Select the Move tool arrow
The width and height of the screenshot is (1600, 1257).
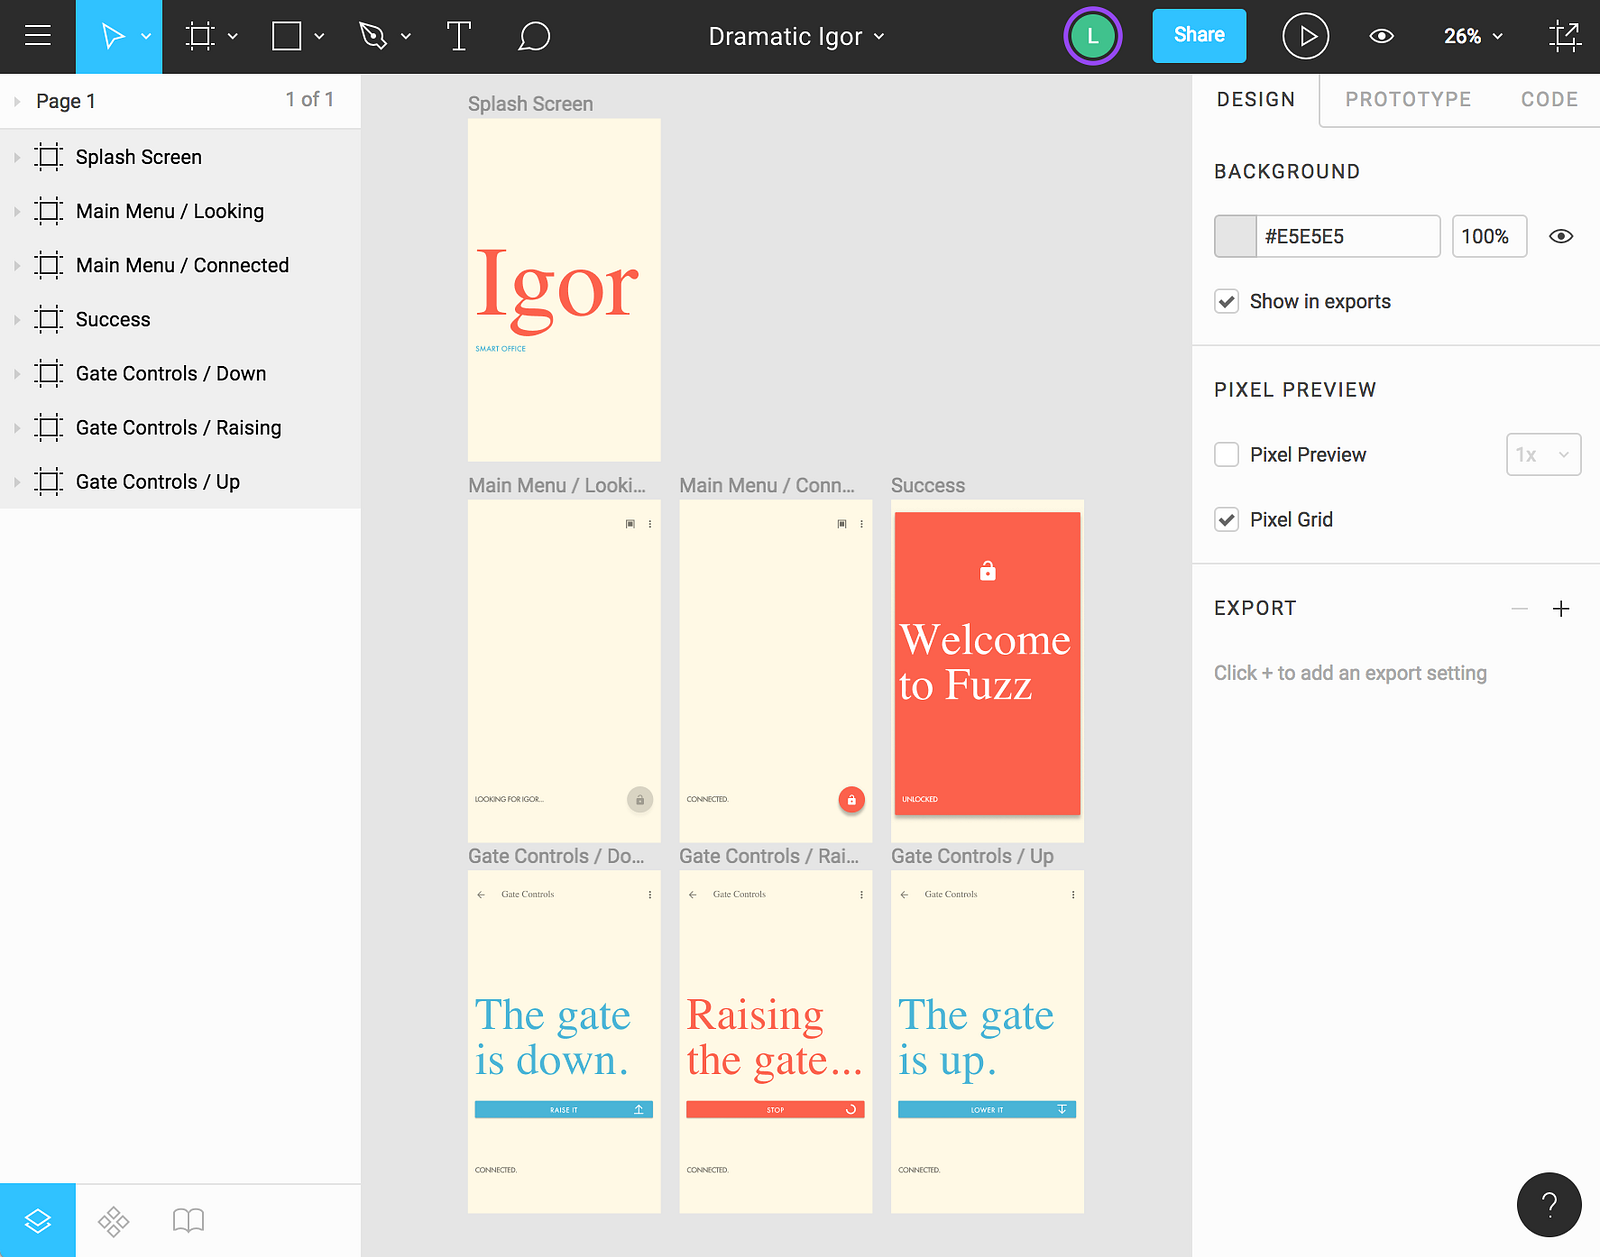point(112,37)
